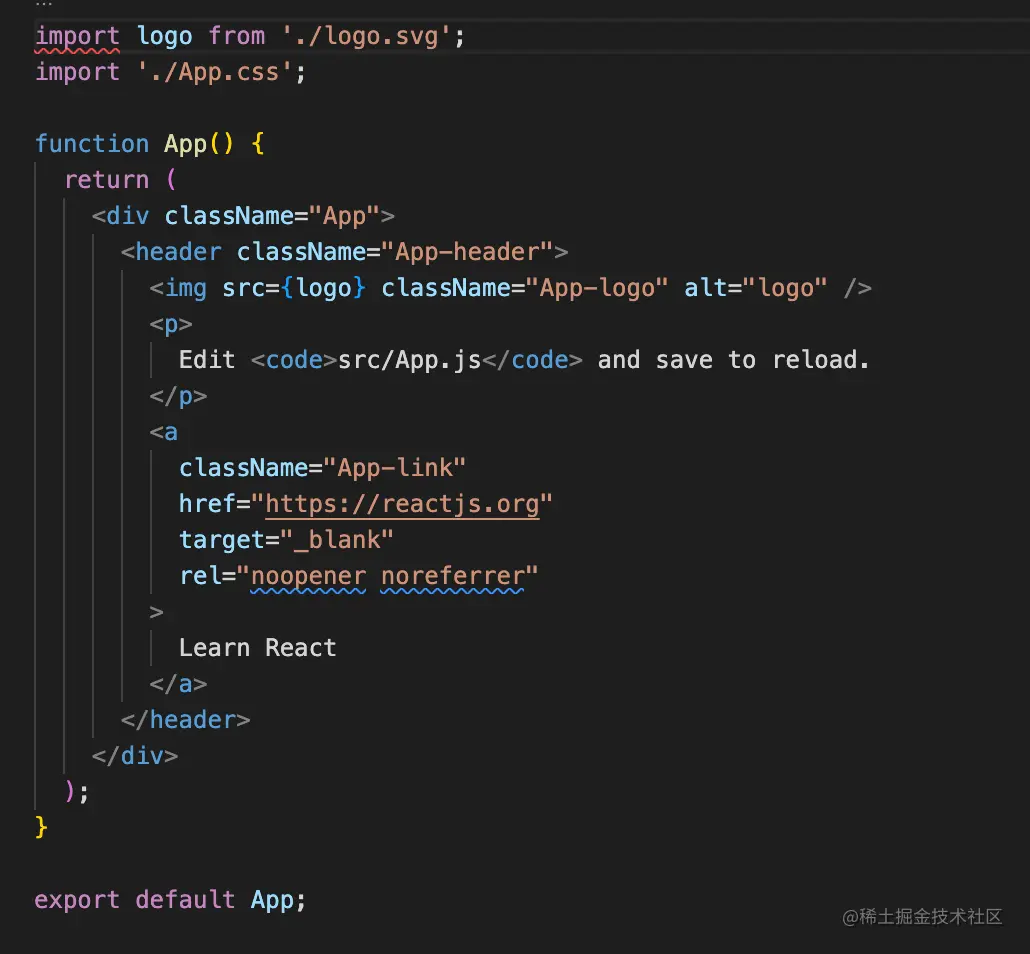Click the closing </header> tag
Image resolution: width=1030 pixels, height=954 pixels.
(x=185, y=720)
